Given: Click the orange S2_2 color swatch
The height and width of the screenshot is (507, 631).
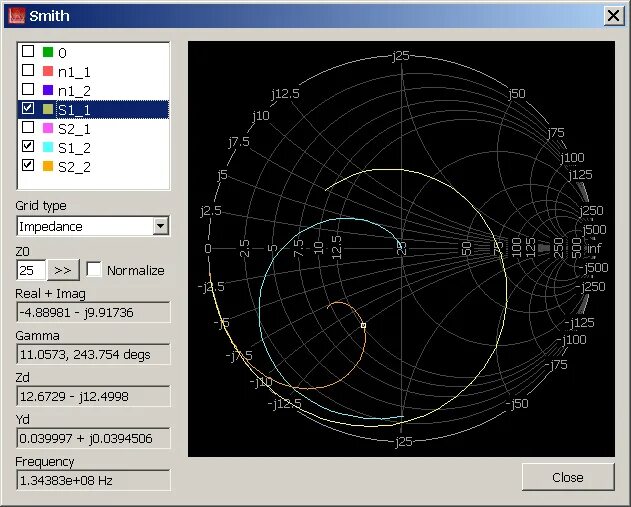Looking at the screenshot, I should pos(48,166).
